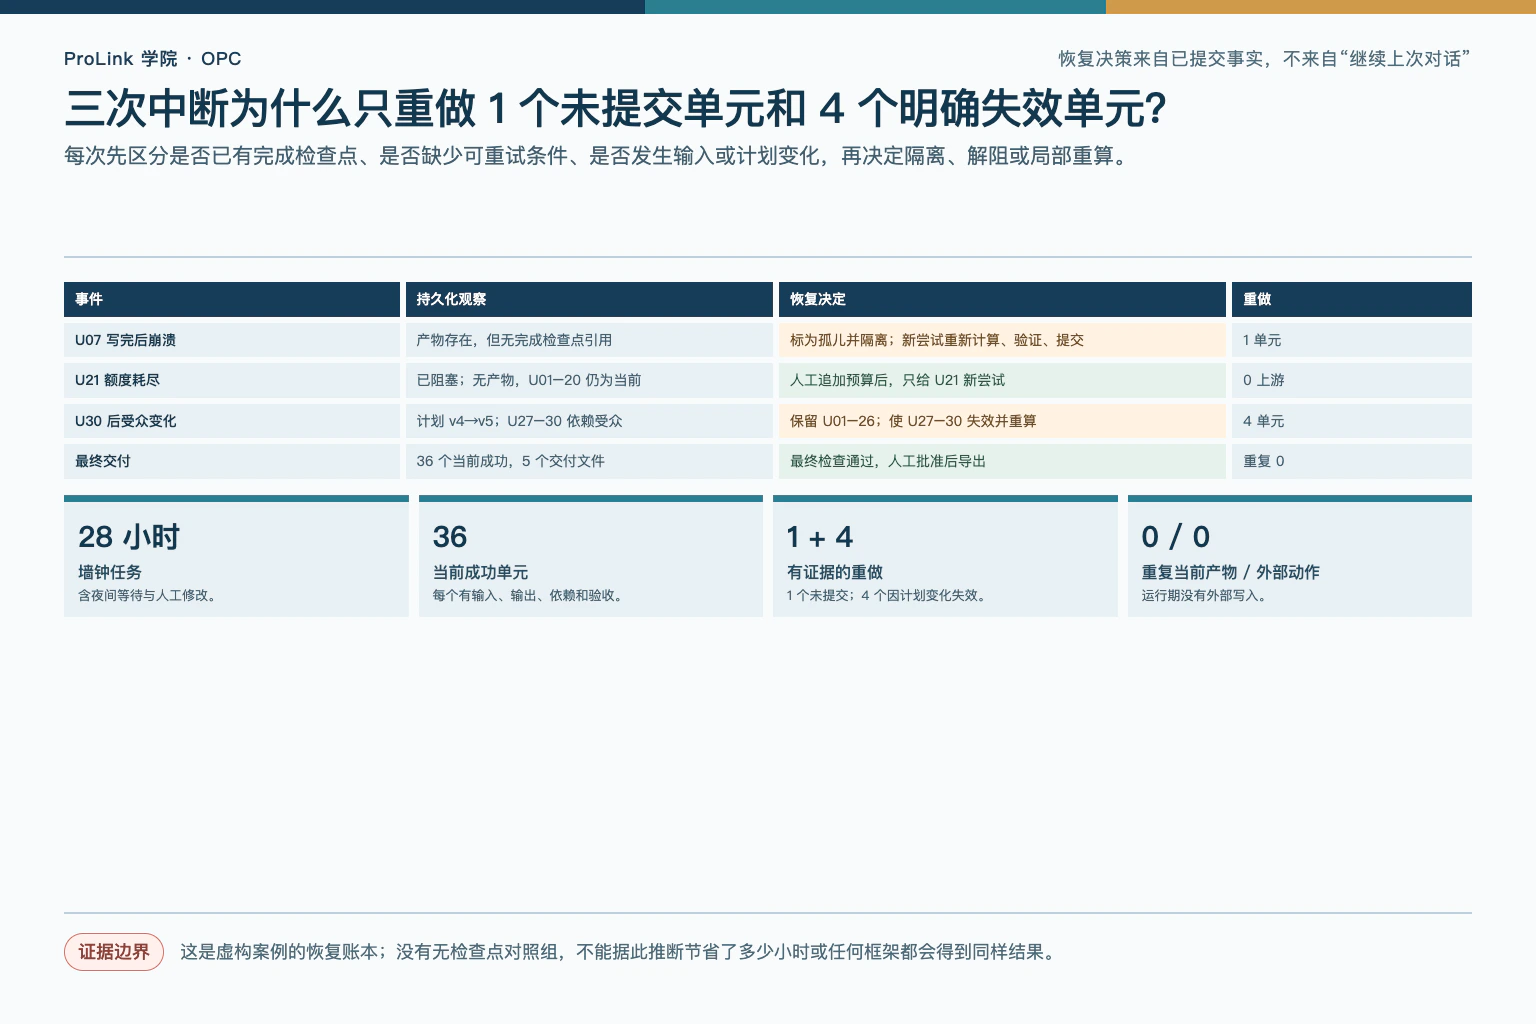This screenshot has height=1024, width=1536.
Task: Click the '1 单元' redo cell
Action: [1352, 340]
